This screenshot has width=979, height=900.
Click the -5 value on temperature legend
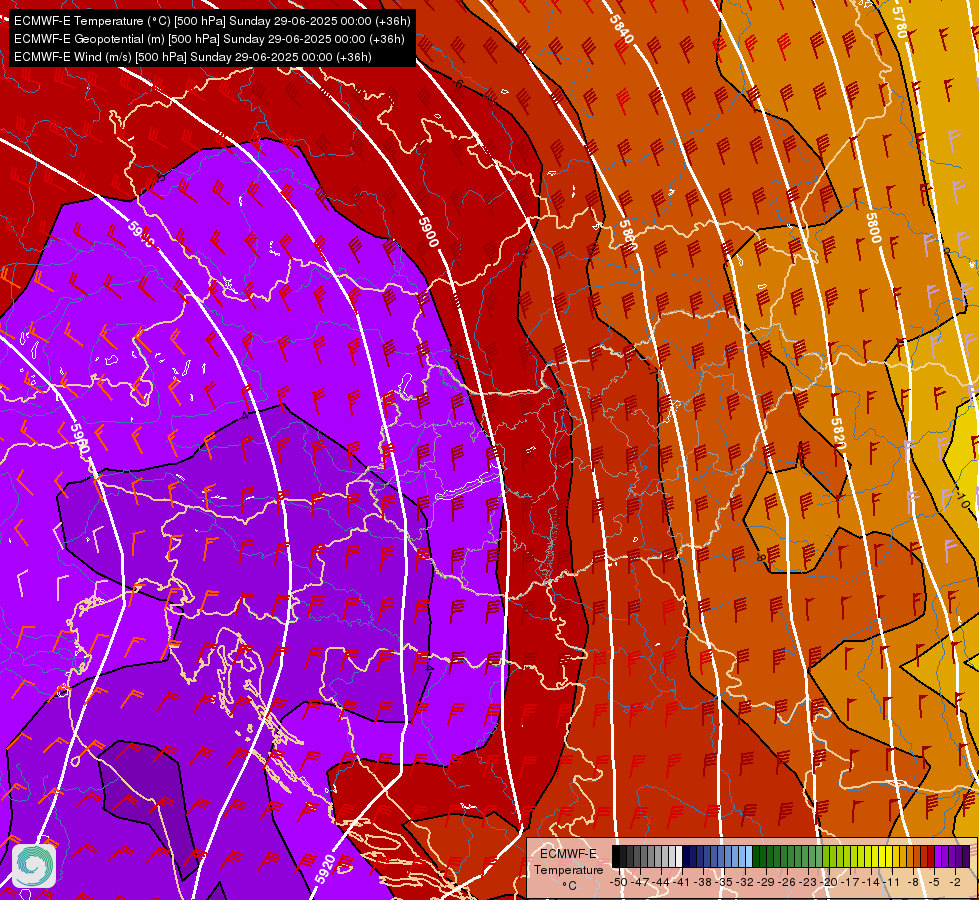click(x=935, y=882)
